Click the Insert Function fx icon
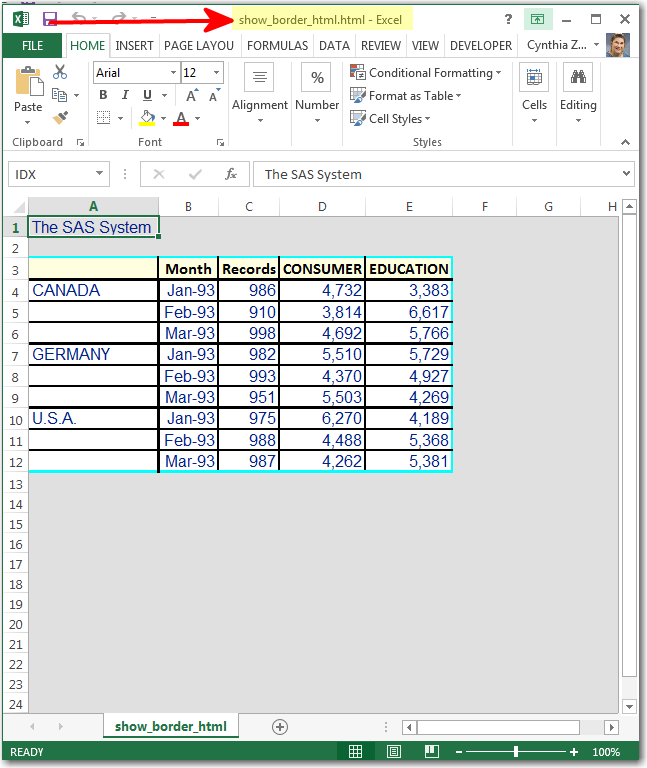This screenshot has height=768, width=647. point(230,174)
